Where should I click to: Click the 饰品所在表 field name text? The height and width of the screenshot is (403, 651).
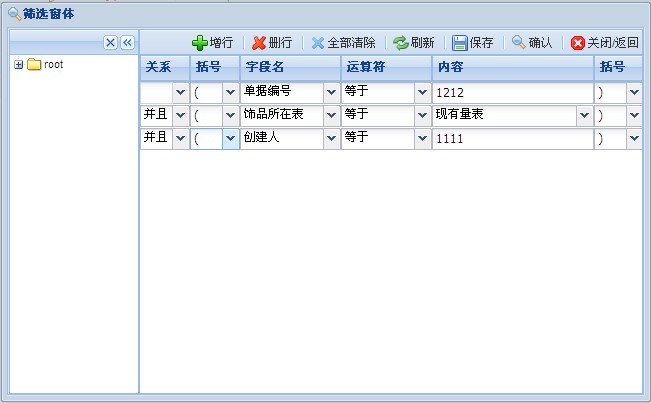coord(273,114)
